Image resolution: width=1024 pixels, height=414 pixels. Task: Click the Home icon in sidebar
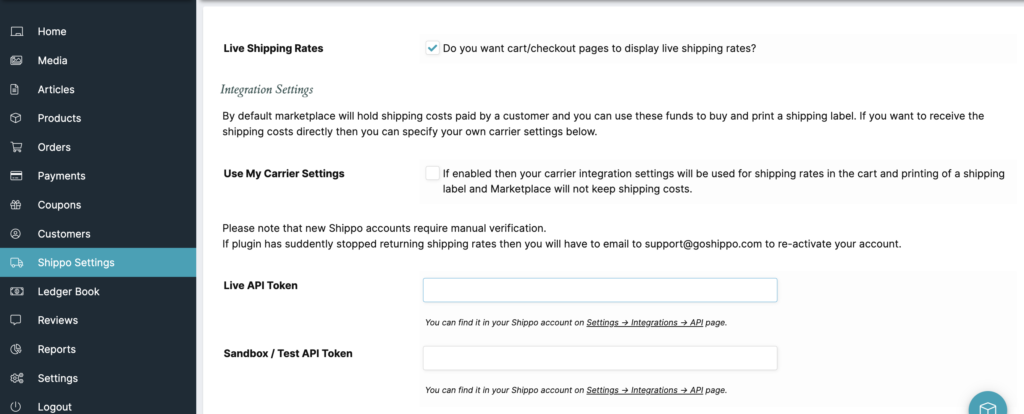pos(16,32)
